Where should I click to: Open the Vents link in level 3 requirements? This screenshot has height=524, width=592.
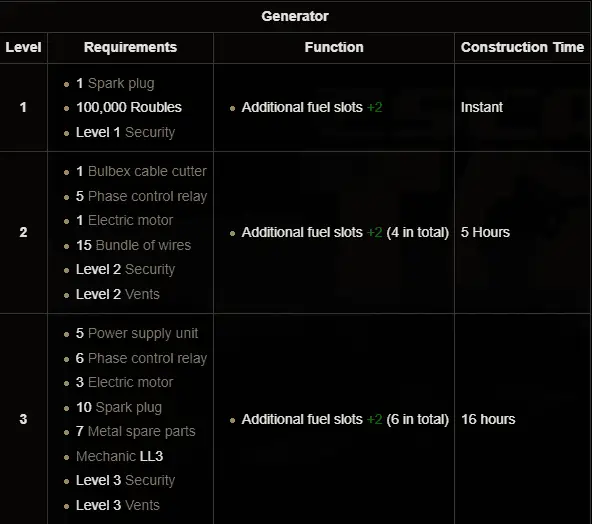(142, 505)
